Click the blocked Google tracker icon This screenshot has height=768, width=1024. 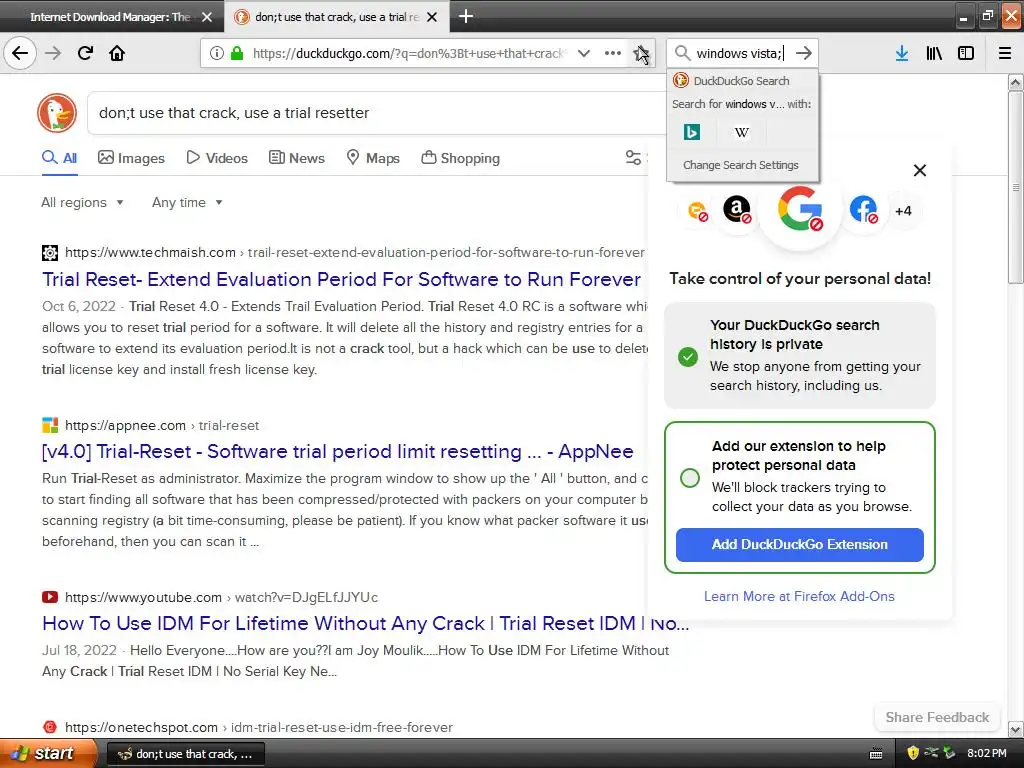800,209
